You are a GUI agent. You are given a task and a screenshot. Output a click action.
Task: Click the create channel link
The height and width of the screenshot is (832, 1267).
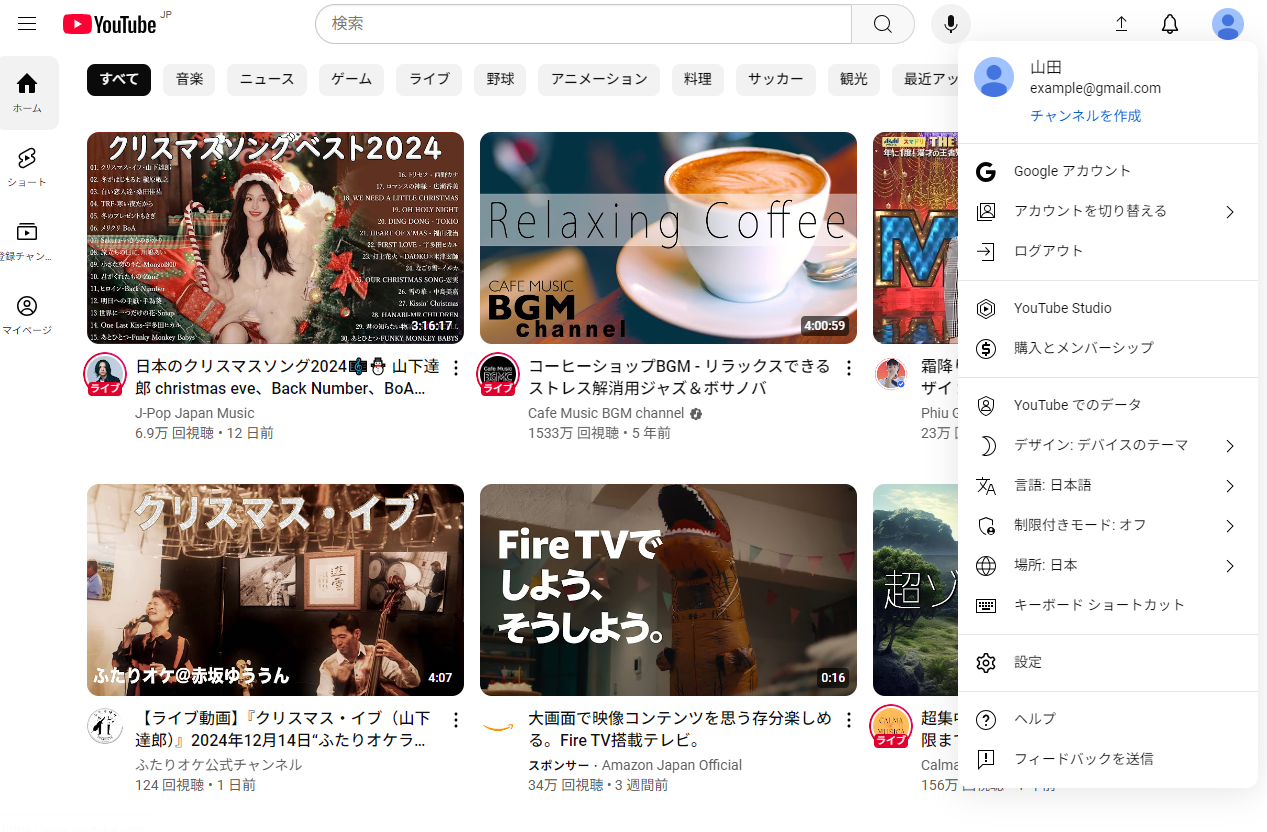point(1085,116)
